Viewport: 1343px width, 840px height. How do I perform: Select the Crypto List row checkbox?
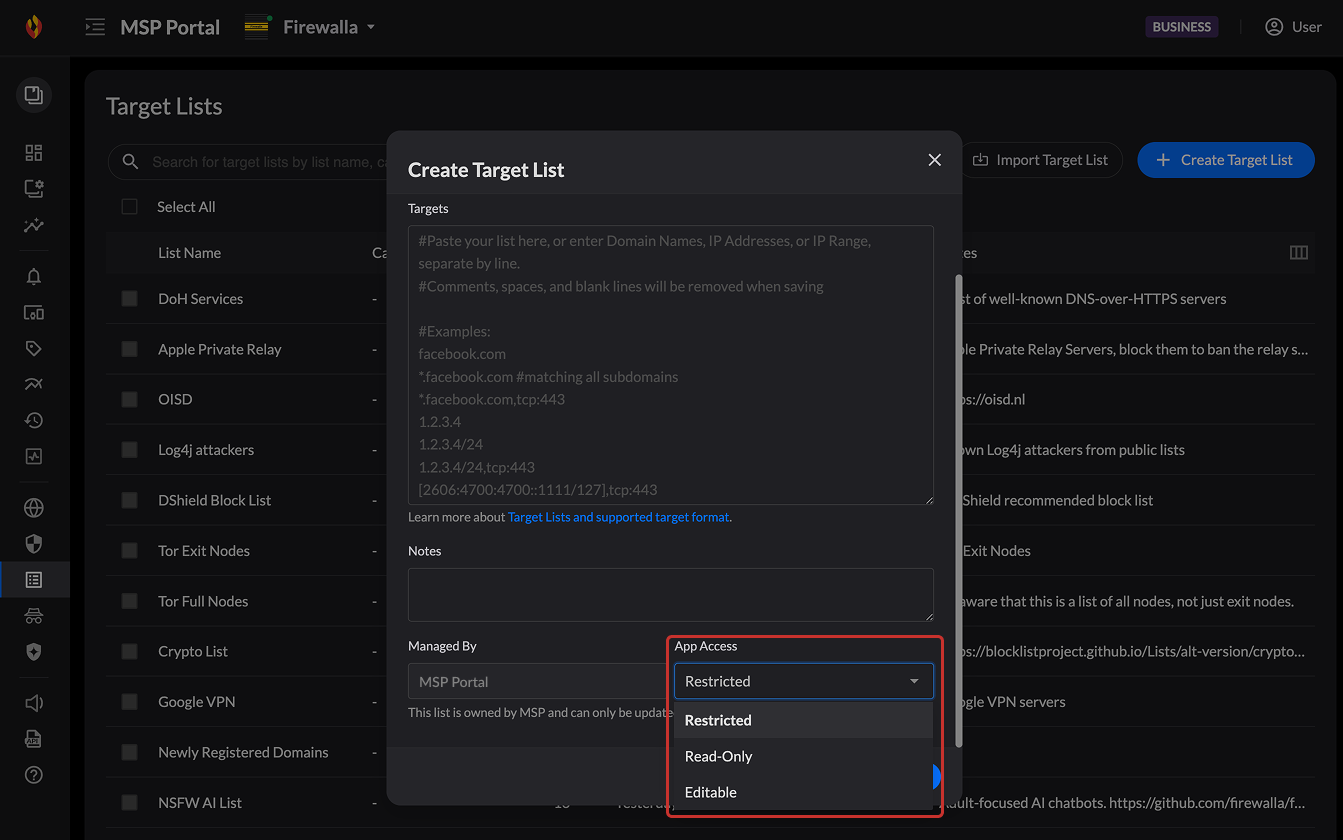click(x=129, y=651)
